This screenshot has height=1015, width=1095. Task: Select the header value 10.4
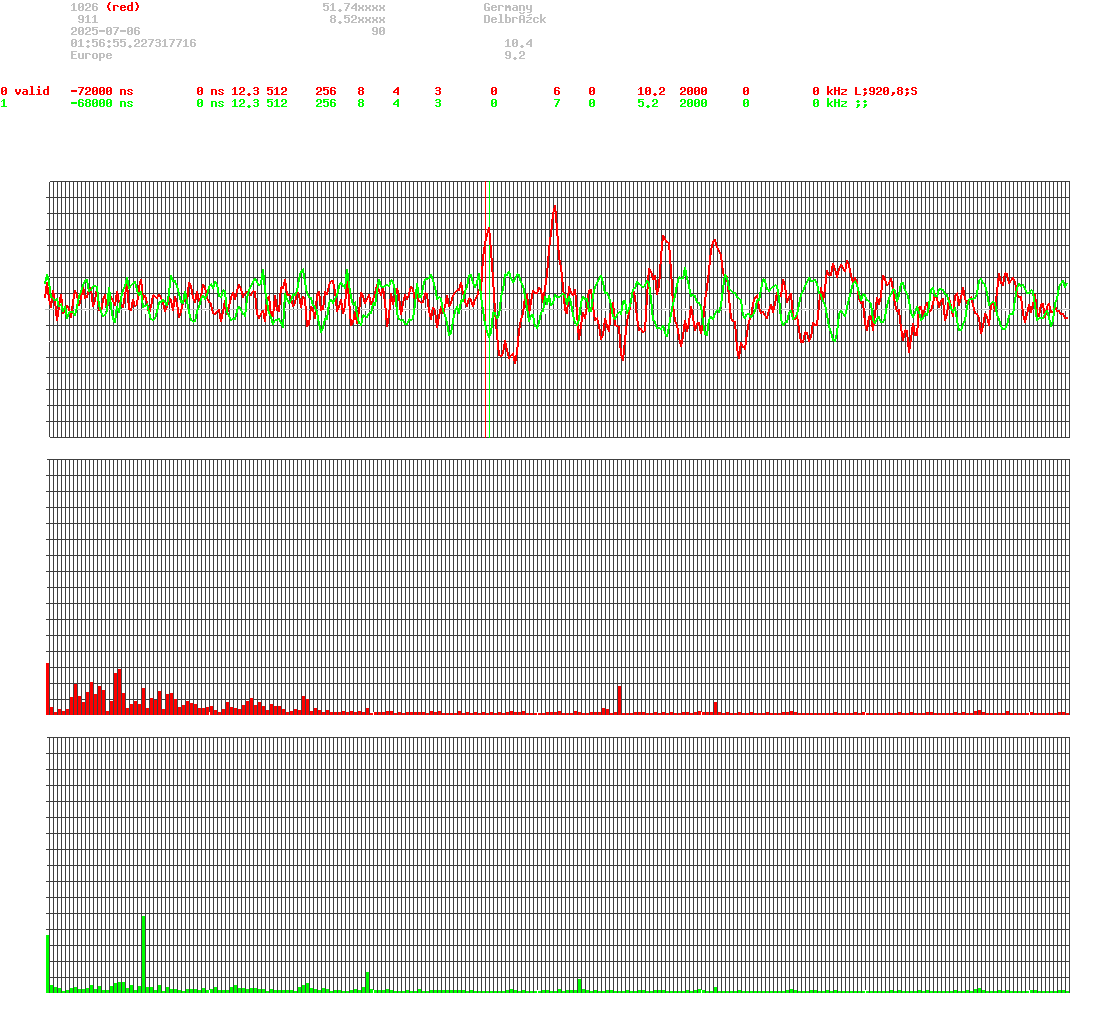coord(518,43)
